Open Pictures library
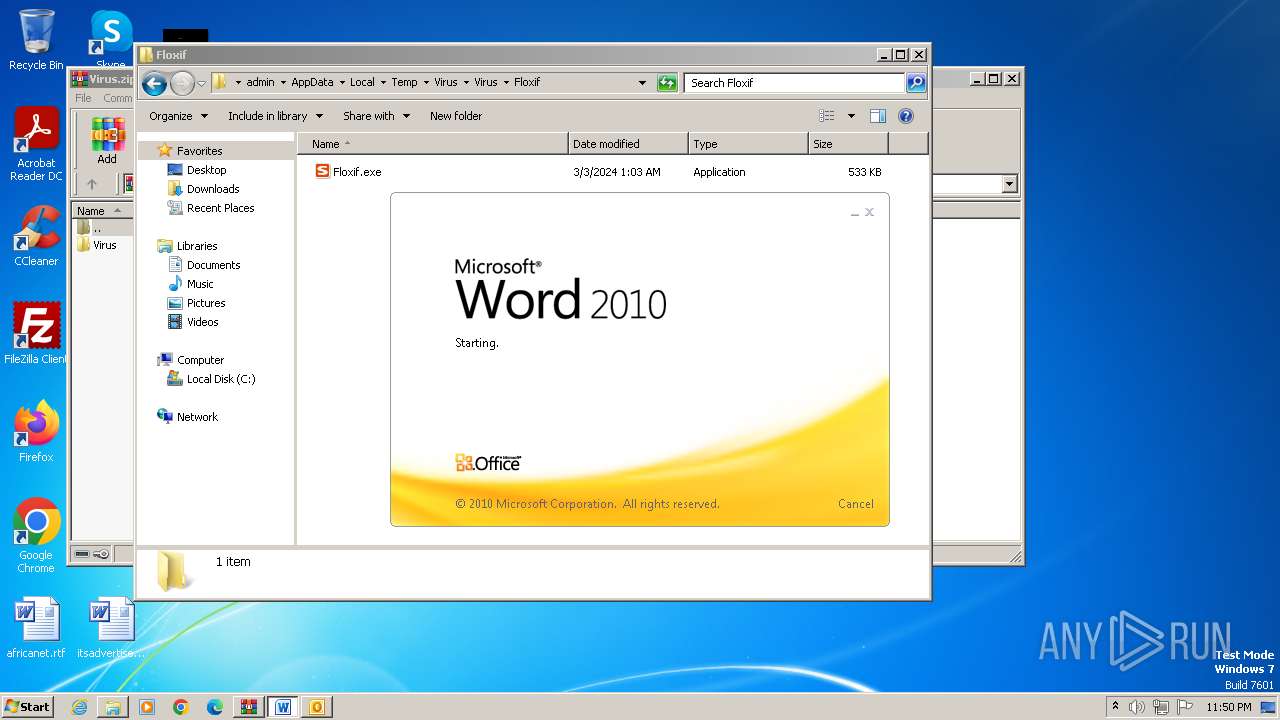Viewport: 1280px width, 720px height. pos(206,303)
